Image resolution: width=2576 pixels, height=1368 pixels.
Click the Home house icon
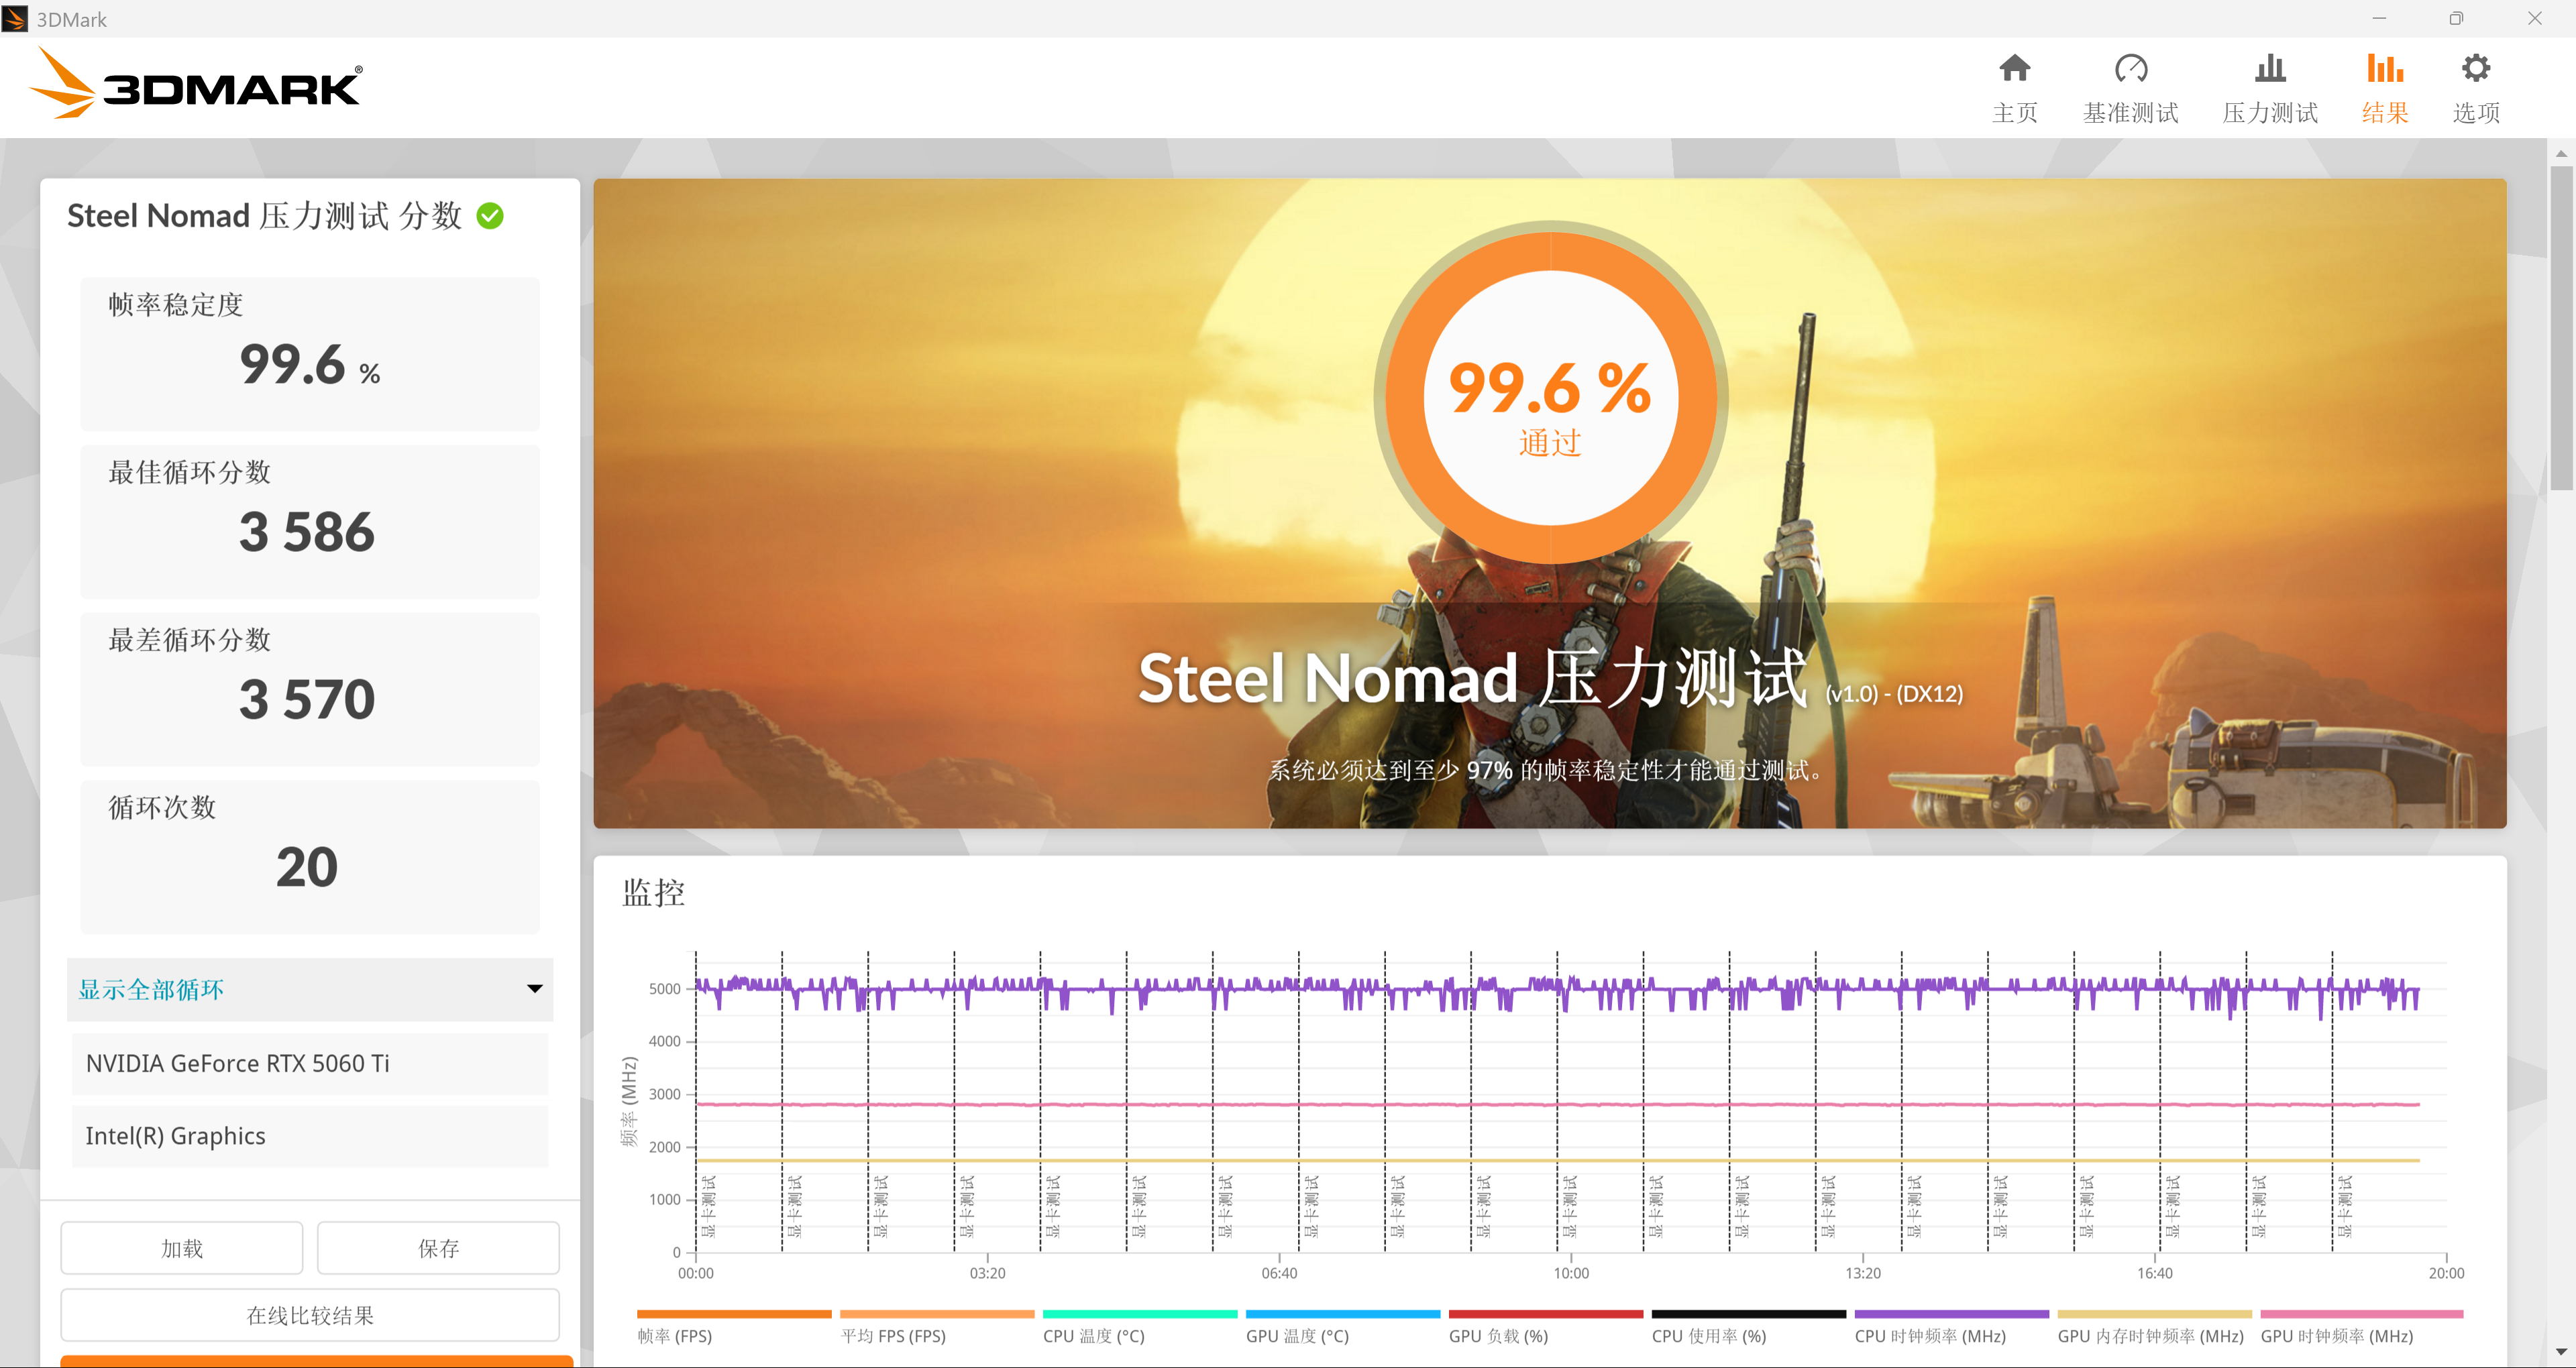pos(2014,68)
